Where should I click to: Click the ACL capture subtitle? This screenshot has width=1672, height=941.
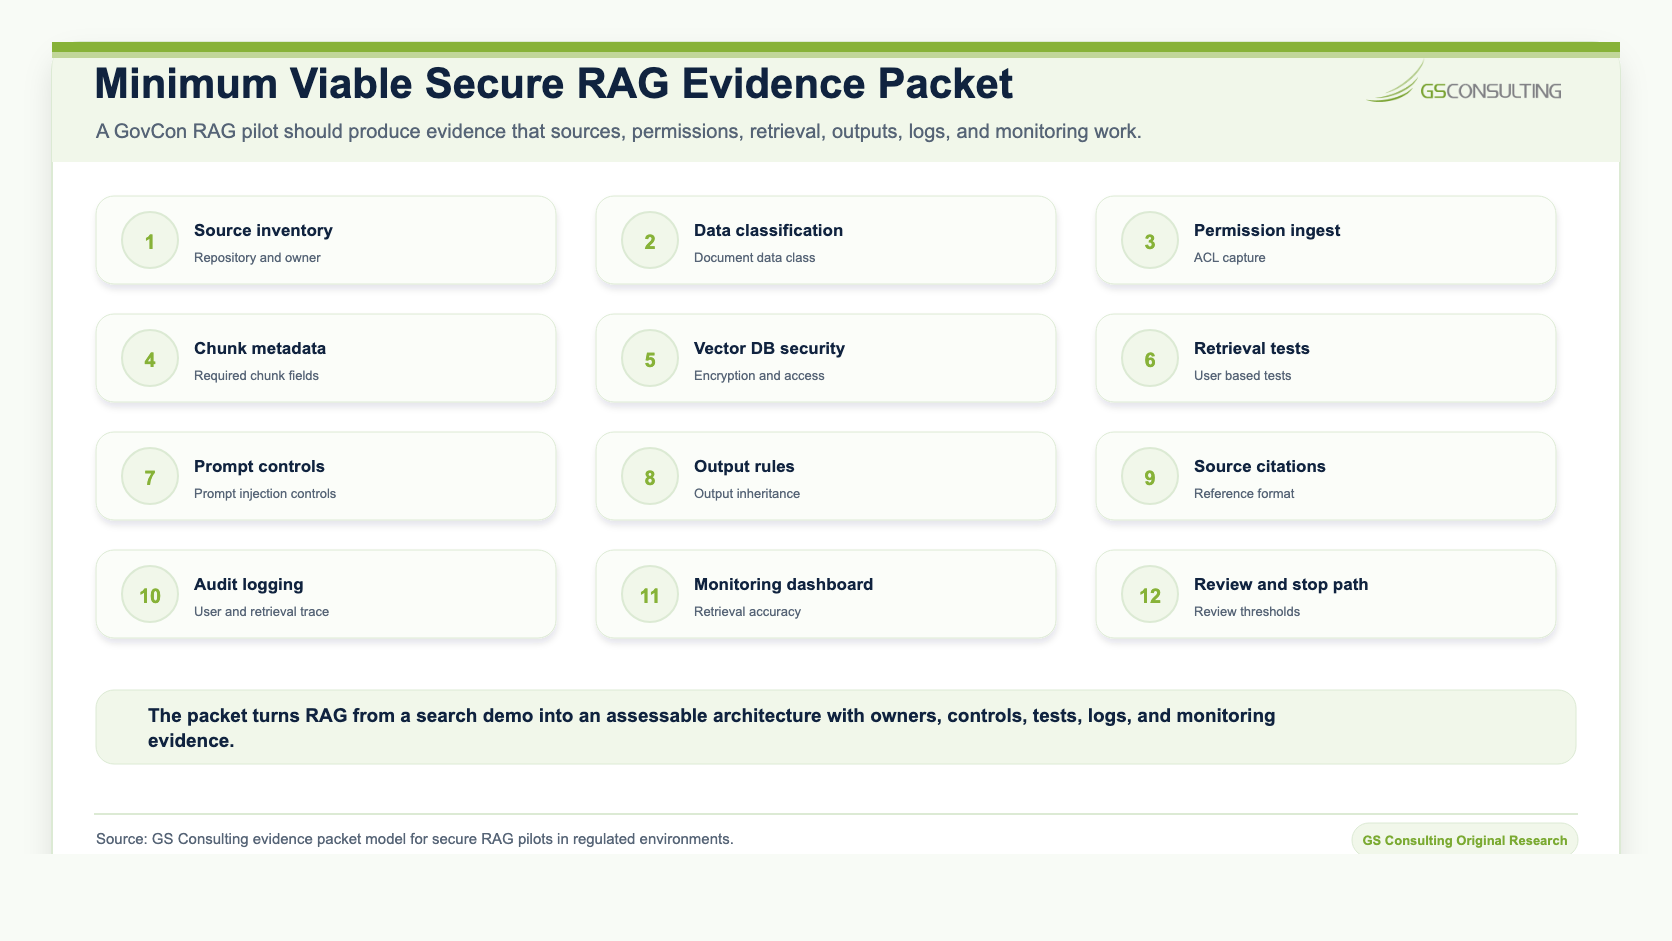tap(1229, 258)
